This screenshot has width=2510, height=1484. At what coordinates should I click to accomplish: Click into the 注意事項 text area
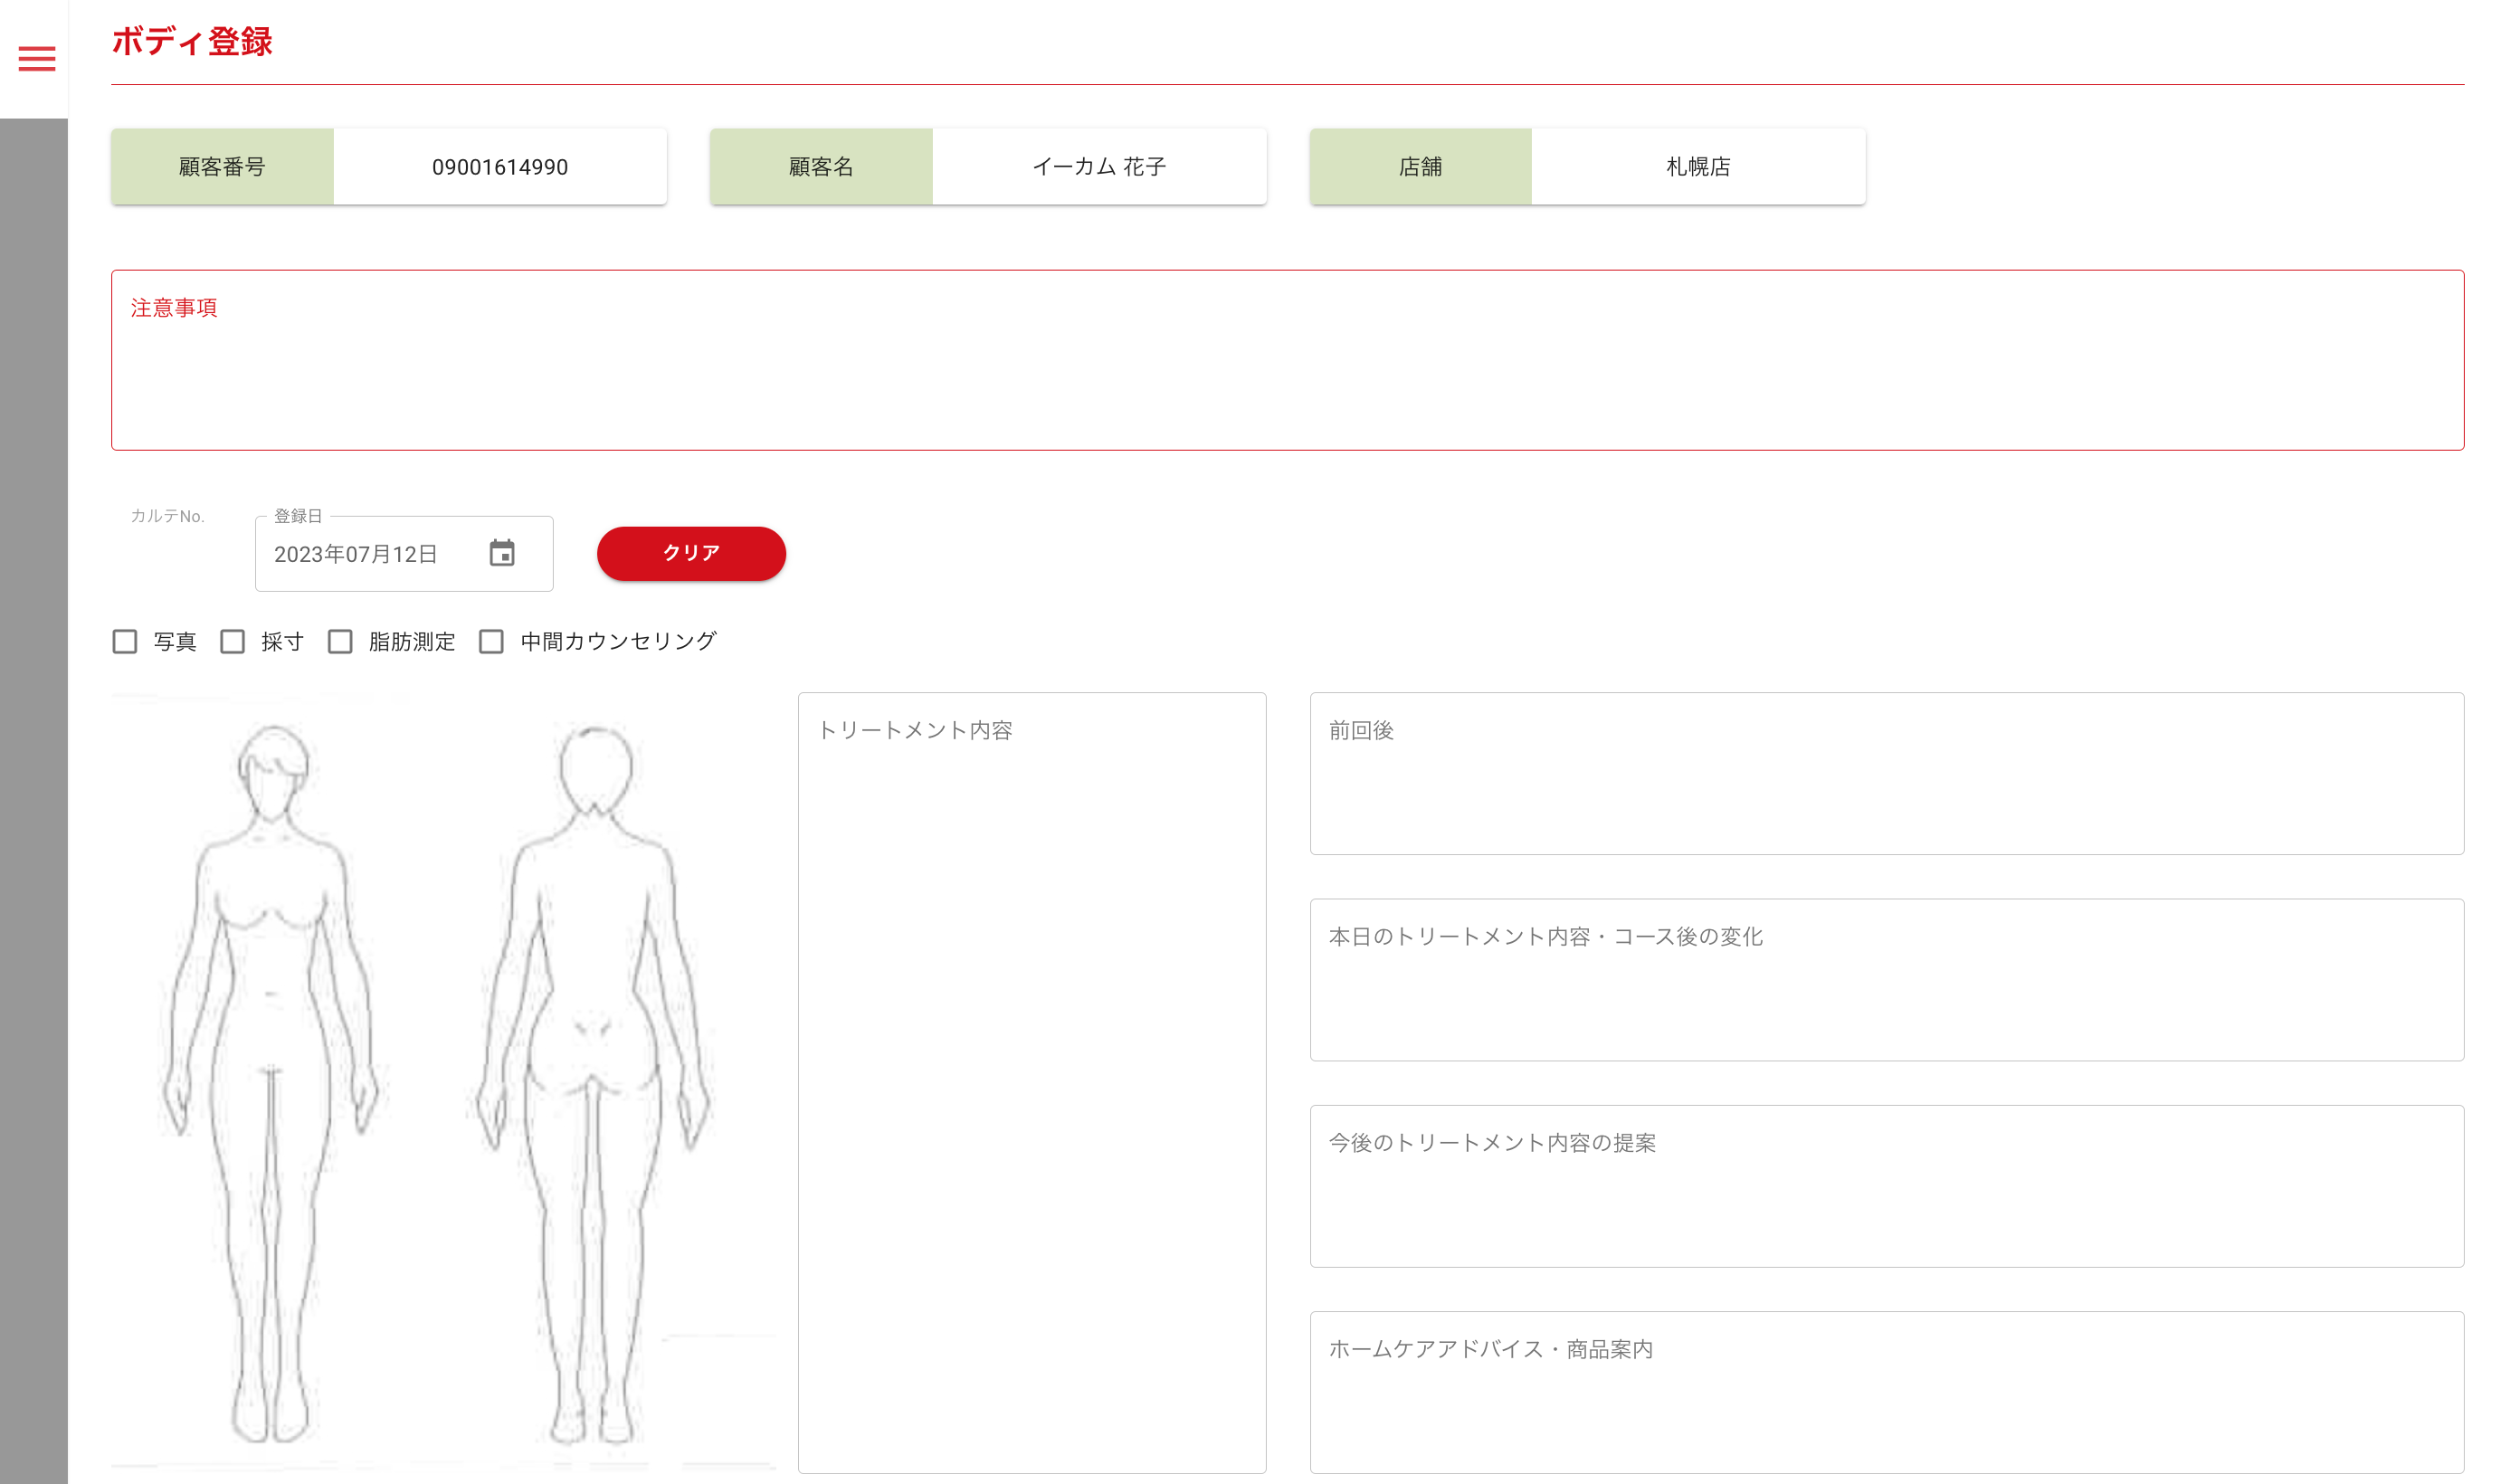(1286, 375)
